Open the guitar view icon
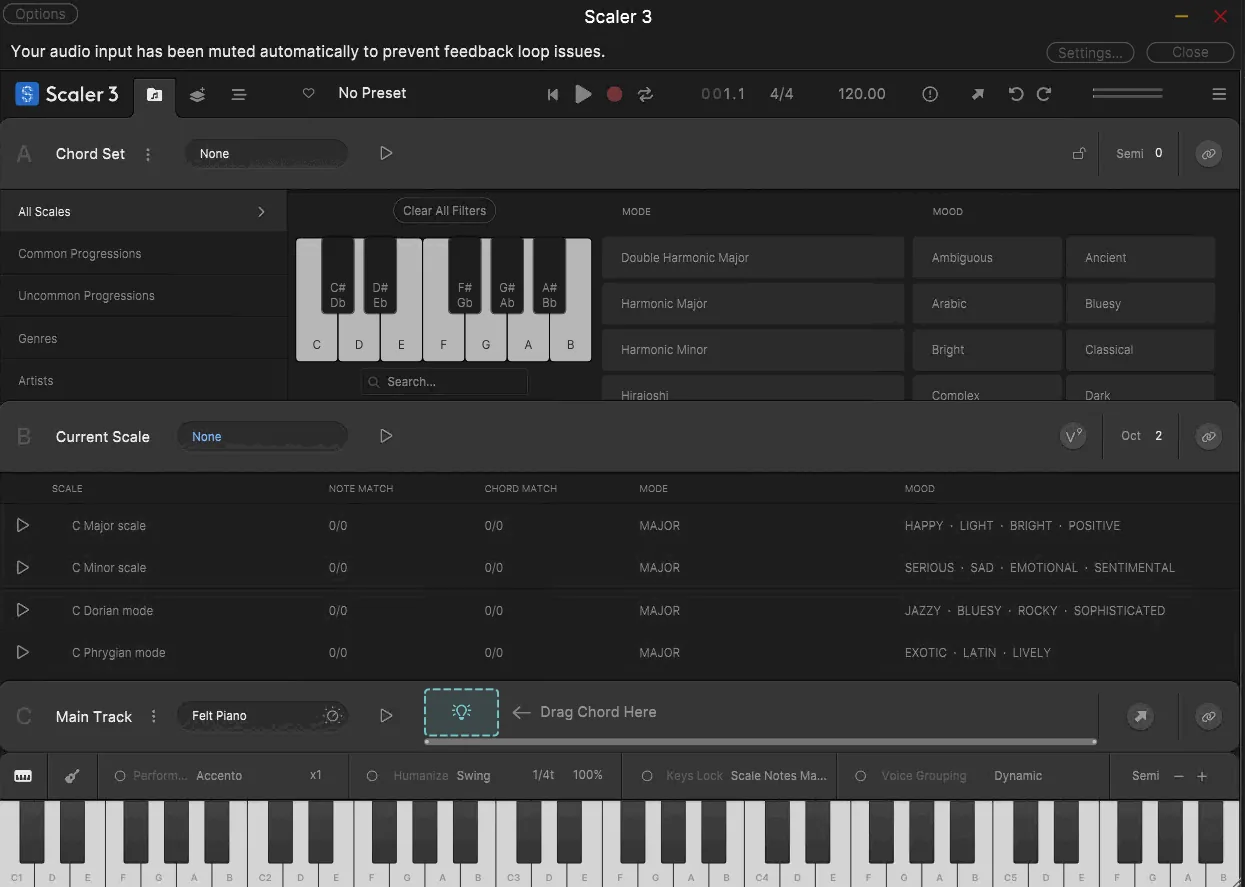The height and width of the screenshot is (887, 1245). coord(72,776)
